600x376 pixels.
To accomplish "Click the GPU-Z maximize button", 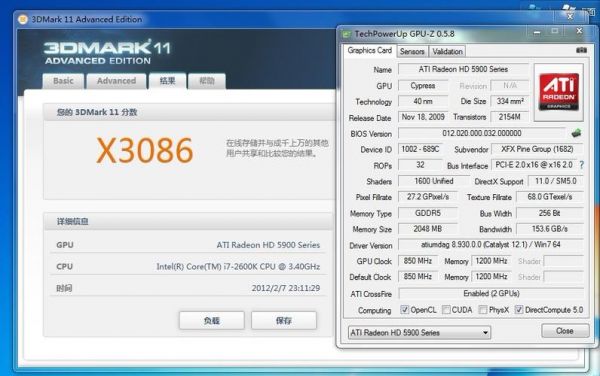I will click(555, 31).
